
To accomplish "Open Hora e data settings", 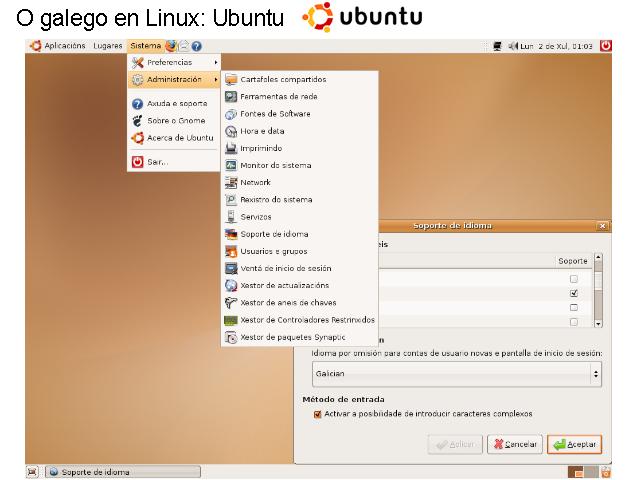I will [262, 130].
